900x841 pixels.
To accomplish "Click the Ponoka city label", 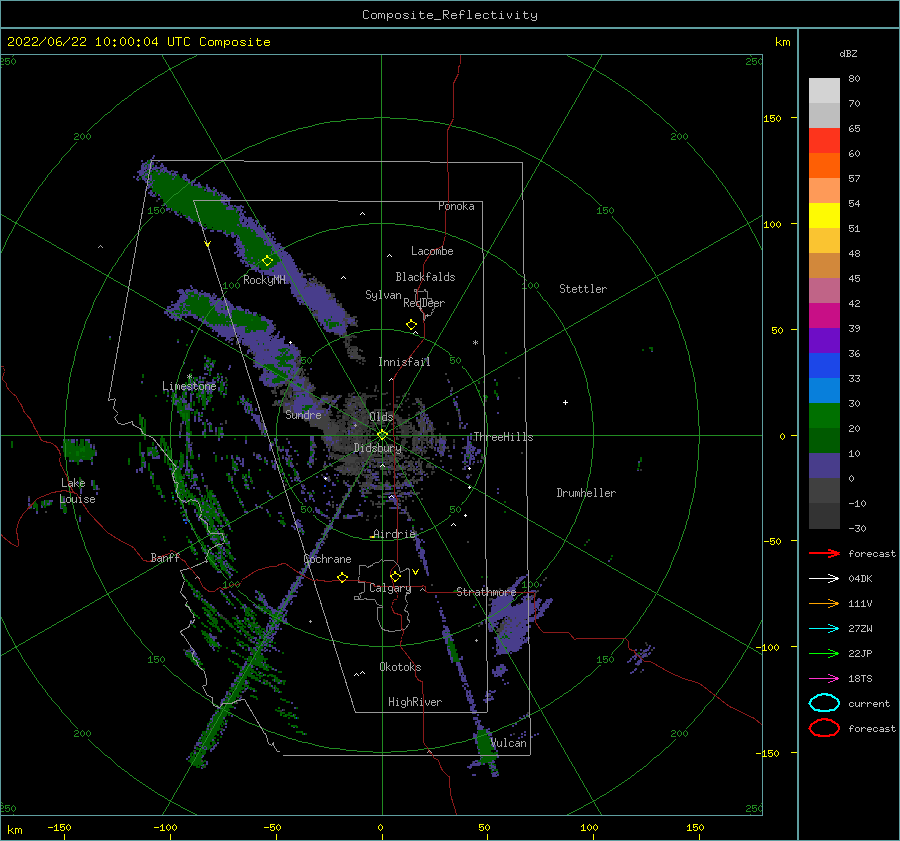I will (456, 206).
